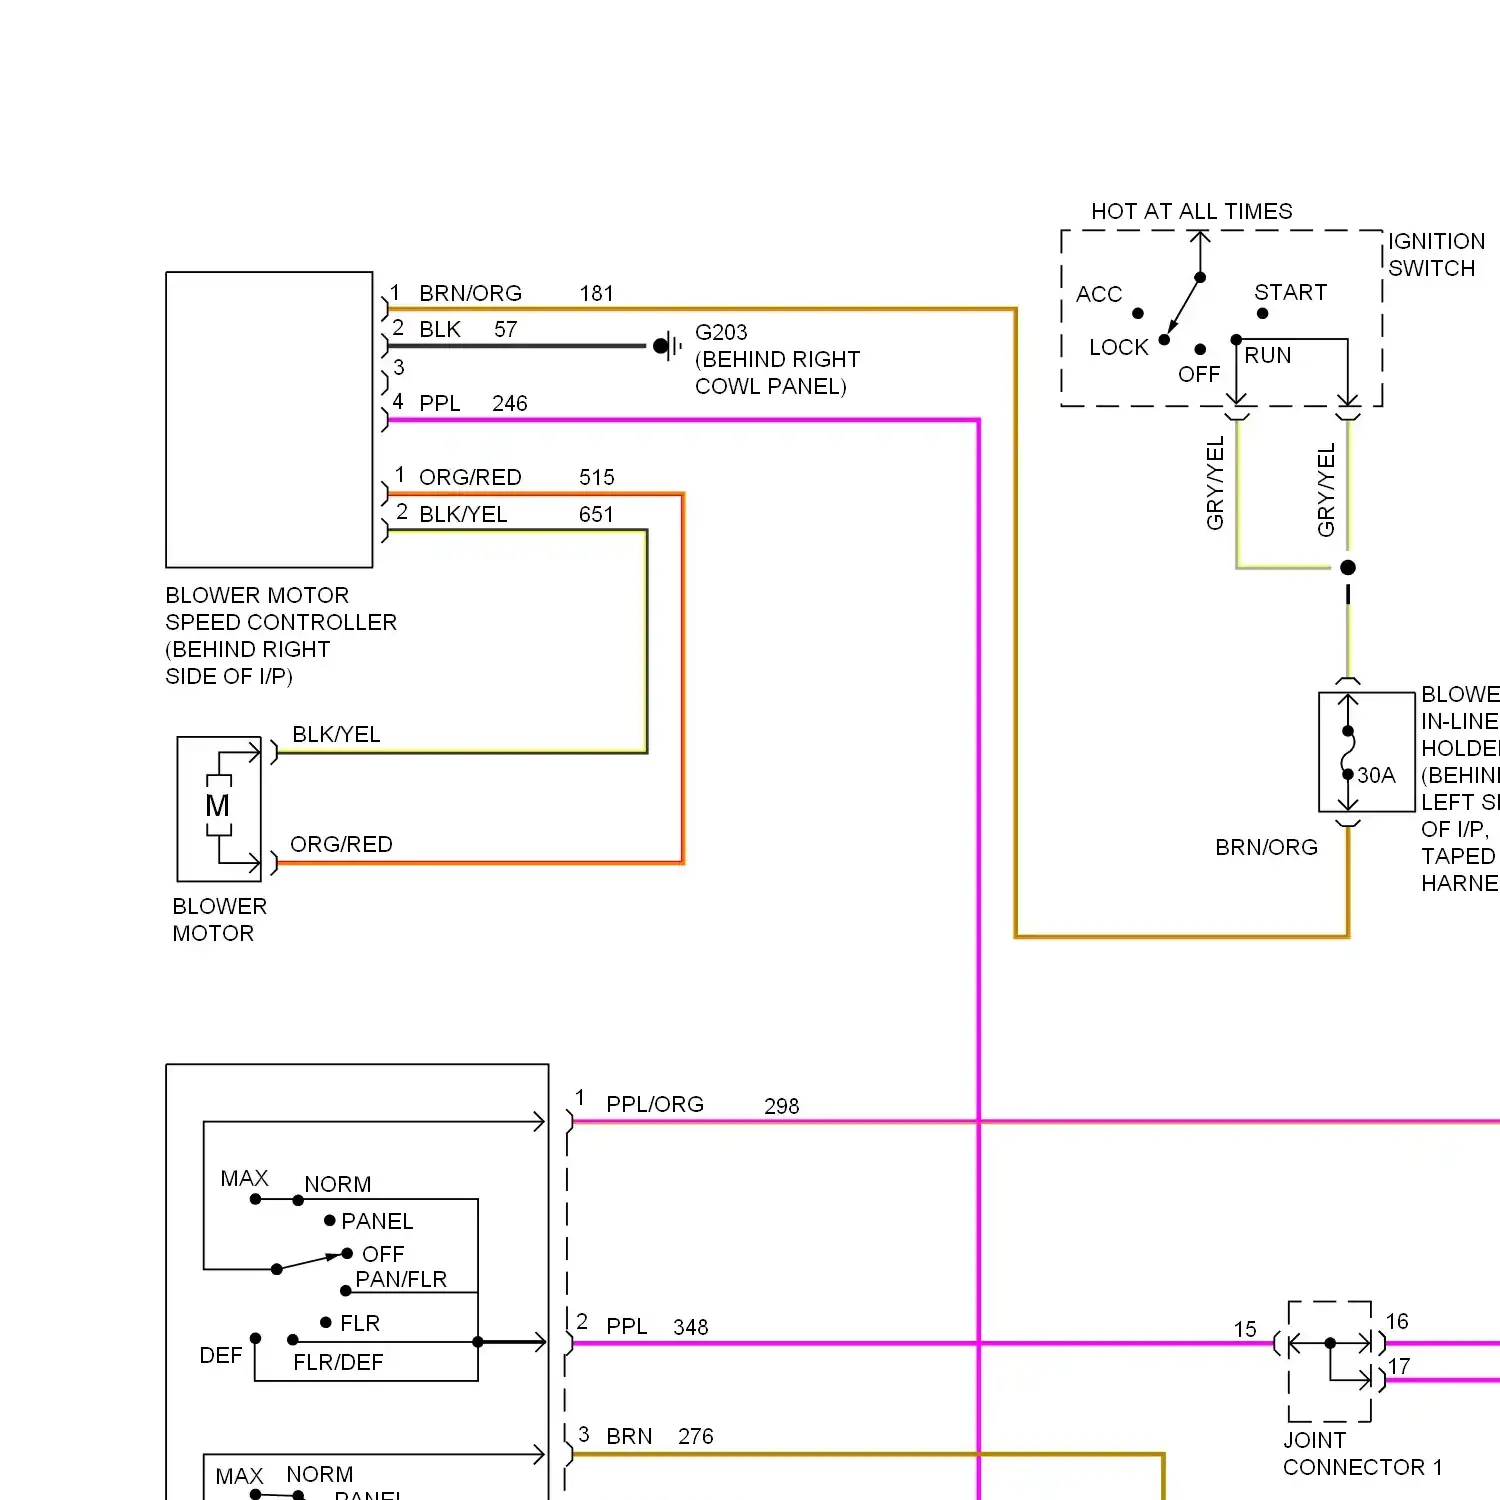Image resolution: width=1500 pixels, height=1500 pixels.
Task: Click the PAN/FLR mode position label
Action: (401, 1279)
